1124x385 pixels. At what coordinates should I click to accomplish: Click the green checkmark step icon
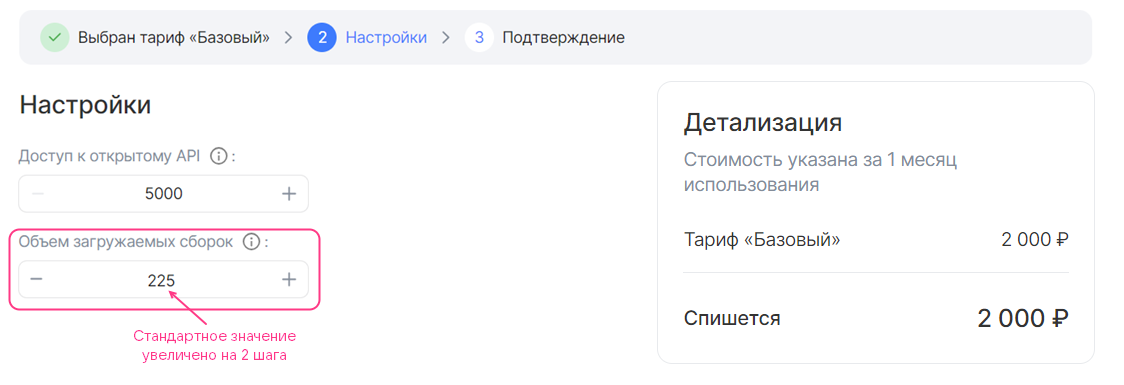click(x=54, y=37)
